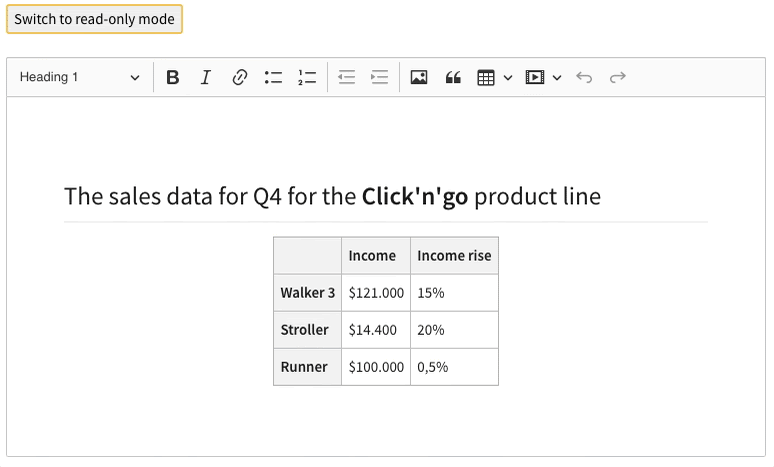This screenshot has width=774, height=467.
Task: Expand the media dropdown arrow
Action: tap(557, 77)
